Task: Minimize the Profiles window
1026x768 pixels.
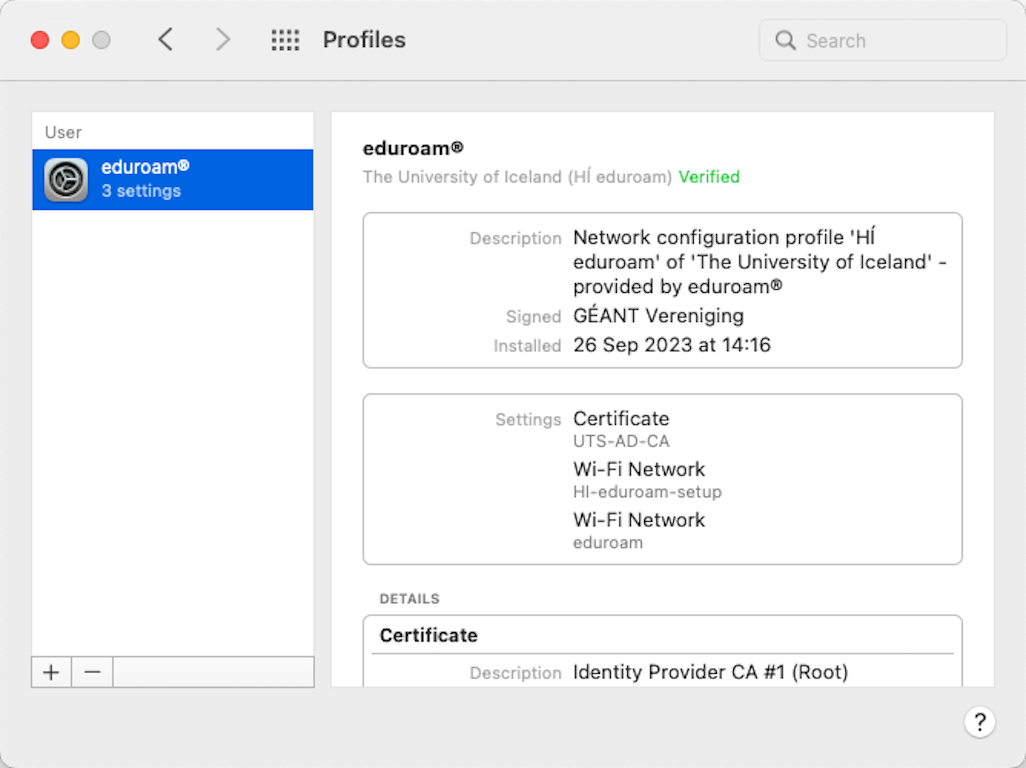Action: pyautogui.click(x=71, y=40)
